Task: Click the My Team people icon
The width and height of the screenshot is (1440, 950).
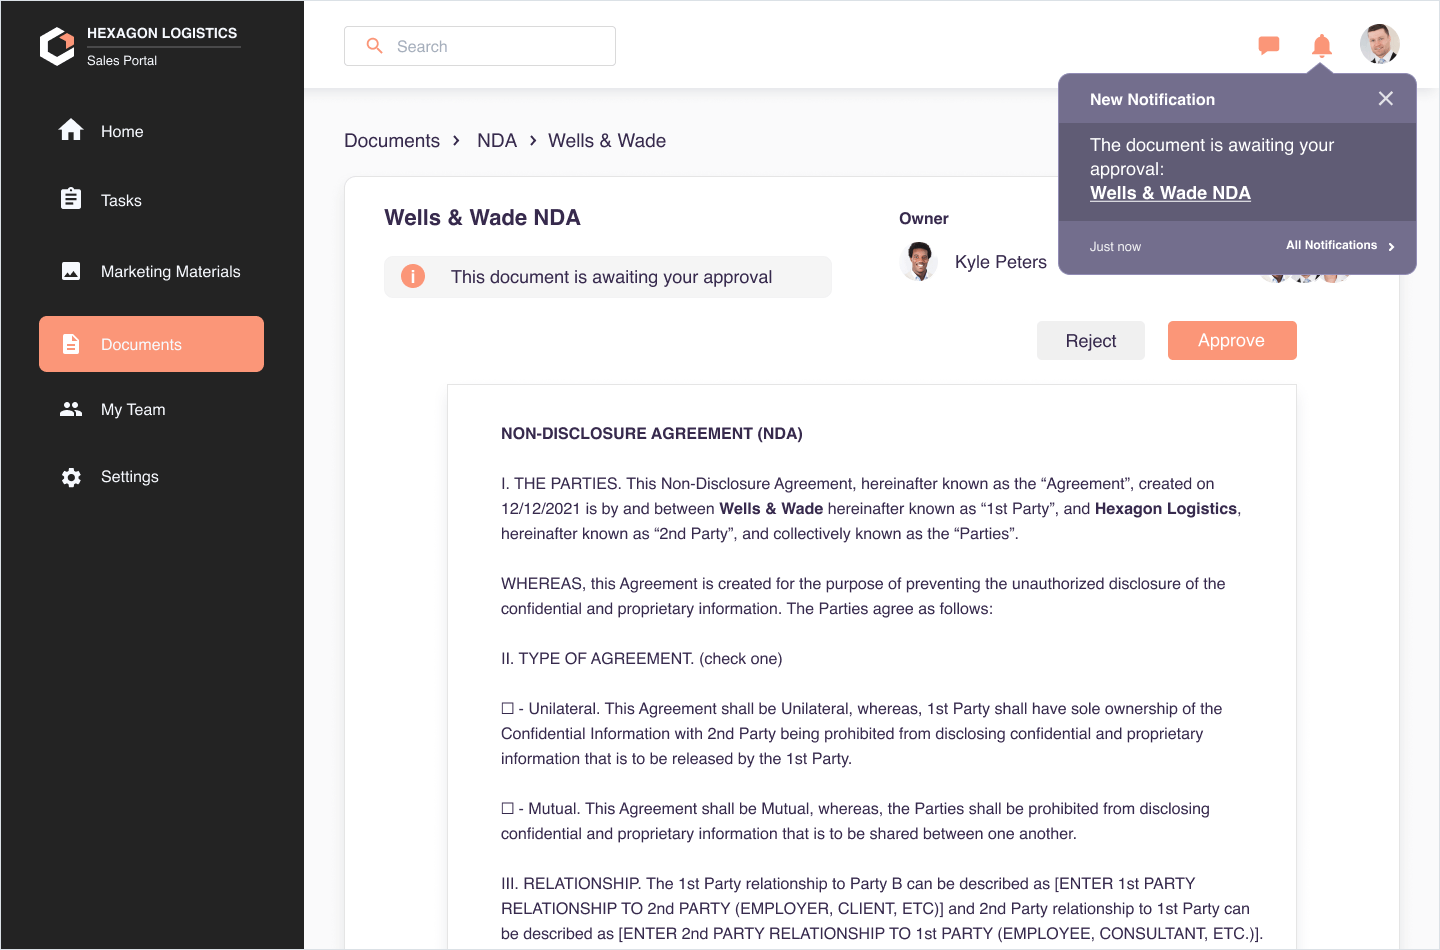Action: pos(71,409)
